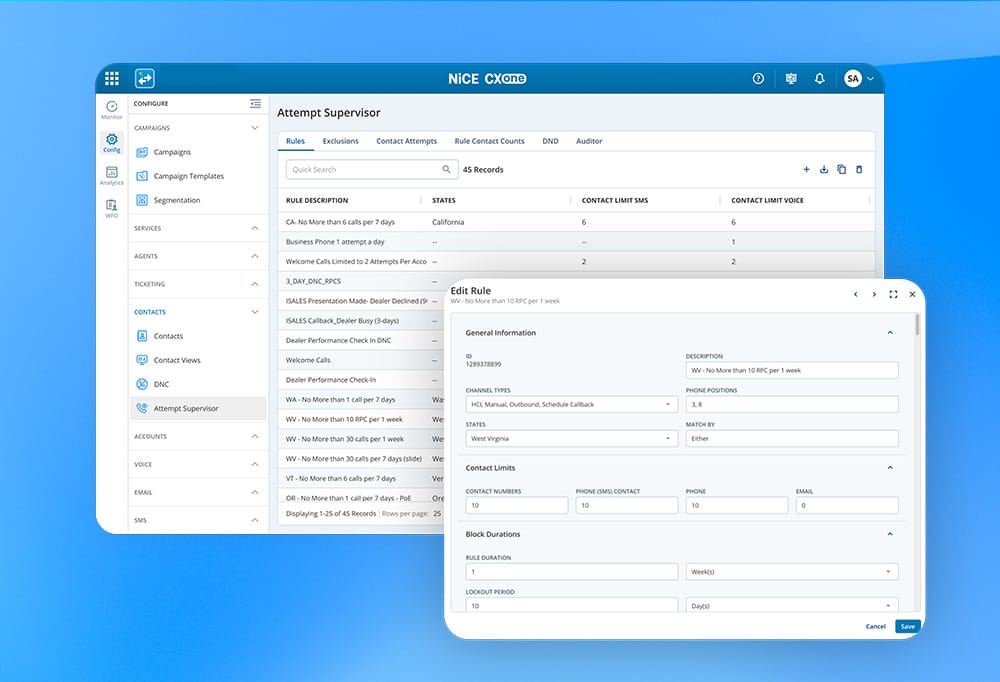1000x682 pixels.
Task: Go to next rule with right arrow
Action: [x=874, y=295]
